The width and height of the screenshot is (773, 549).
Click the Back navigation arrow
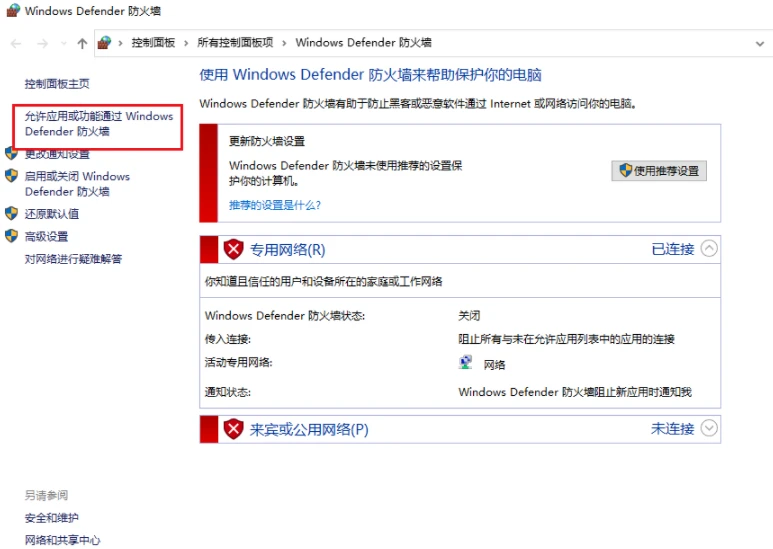pyautogui.click(x=16, y=43)
